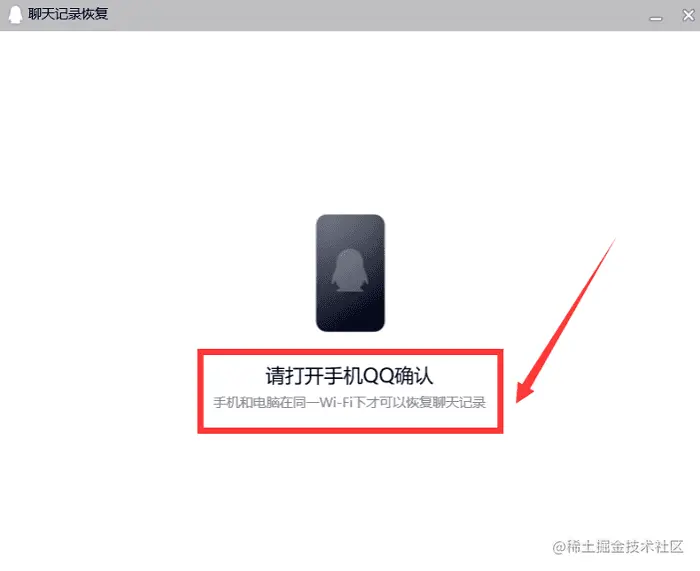700x571 pixels.
Task: Minimize the 聊天记录恢复 window
Action: point(655,19)
